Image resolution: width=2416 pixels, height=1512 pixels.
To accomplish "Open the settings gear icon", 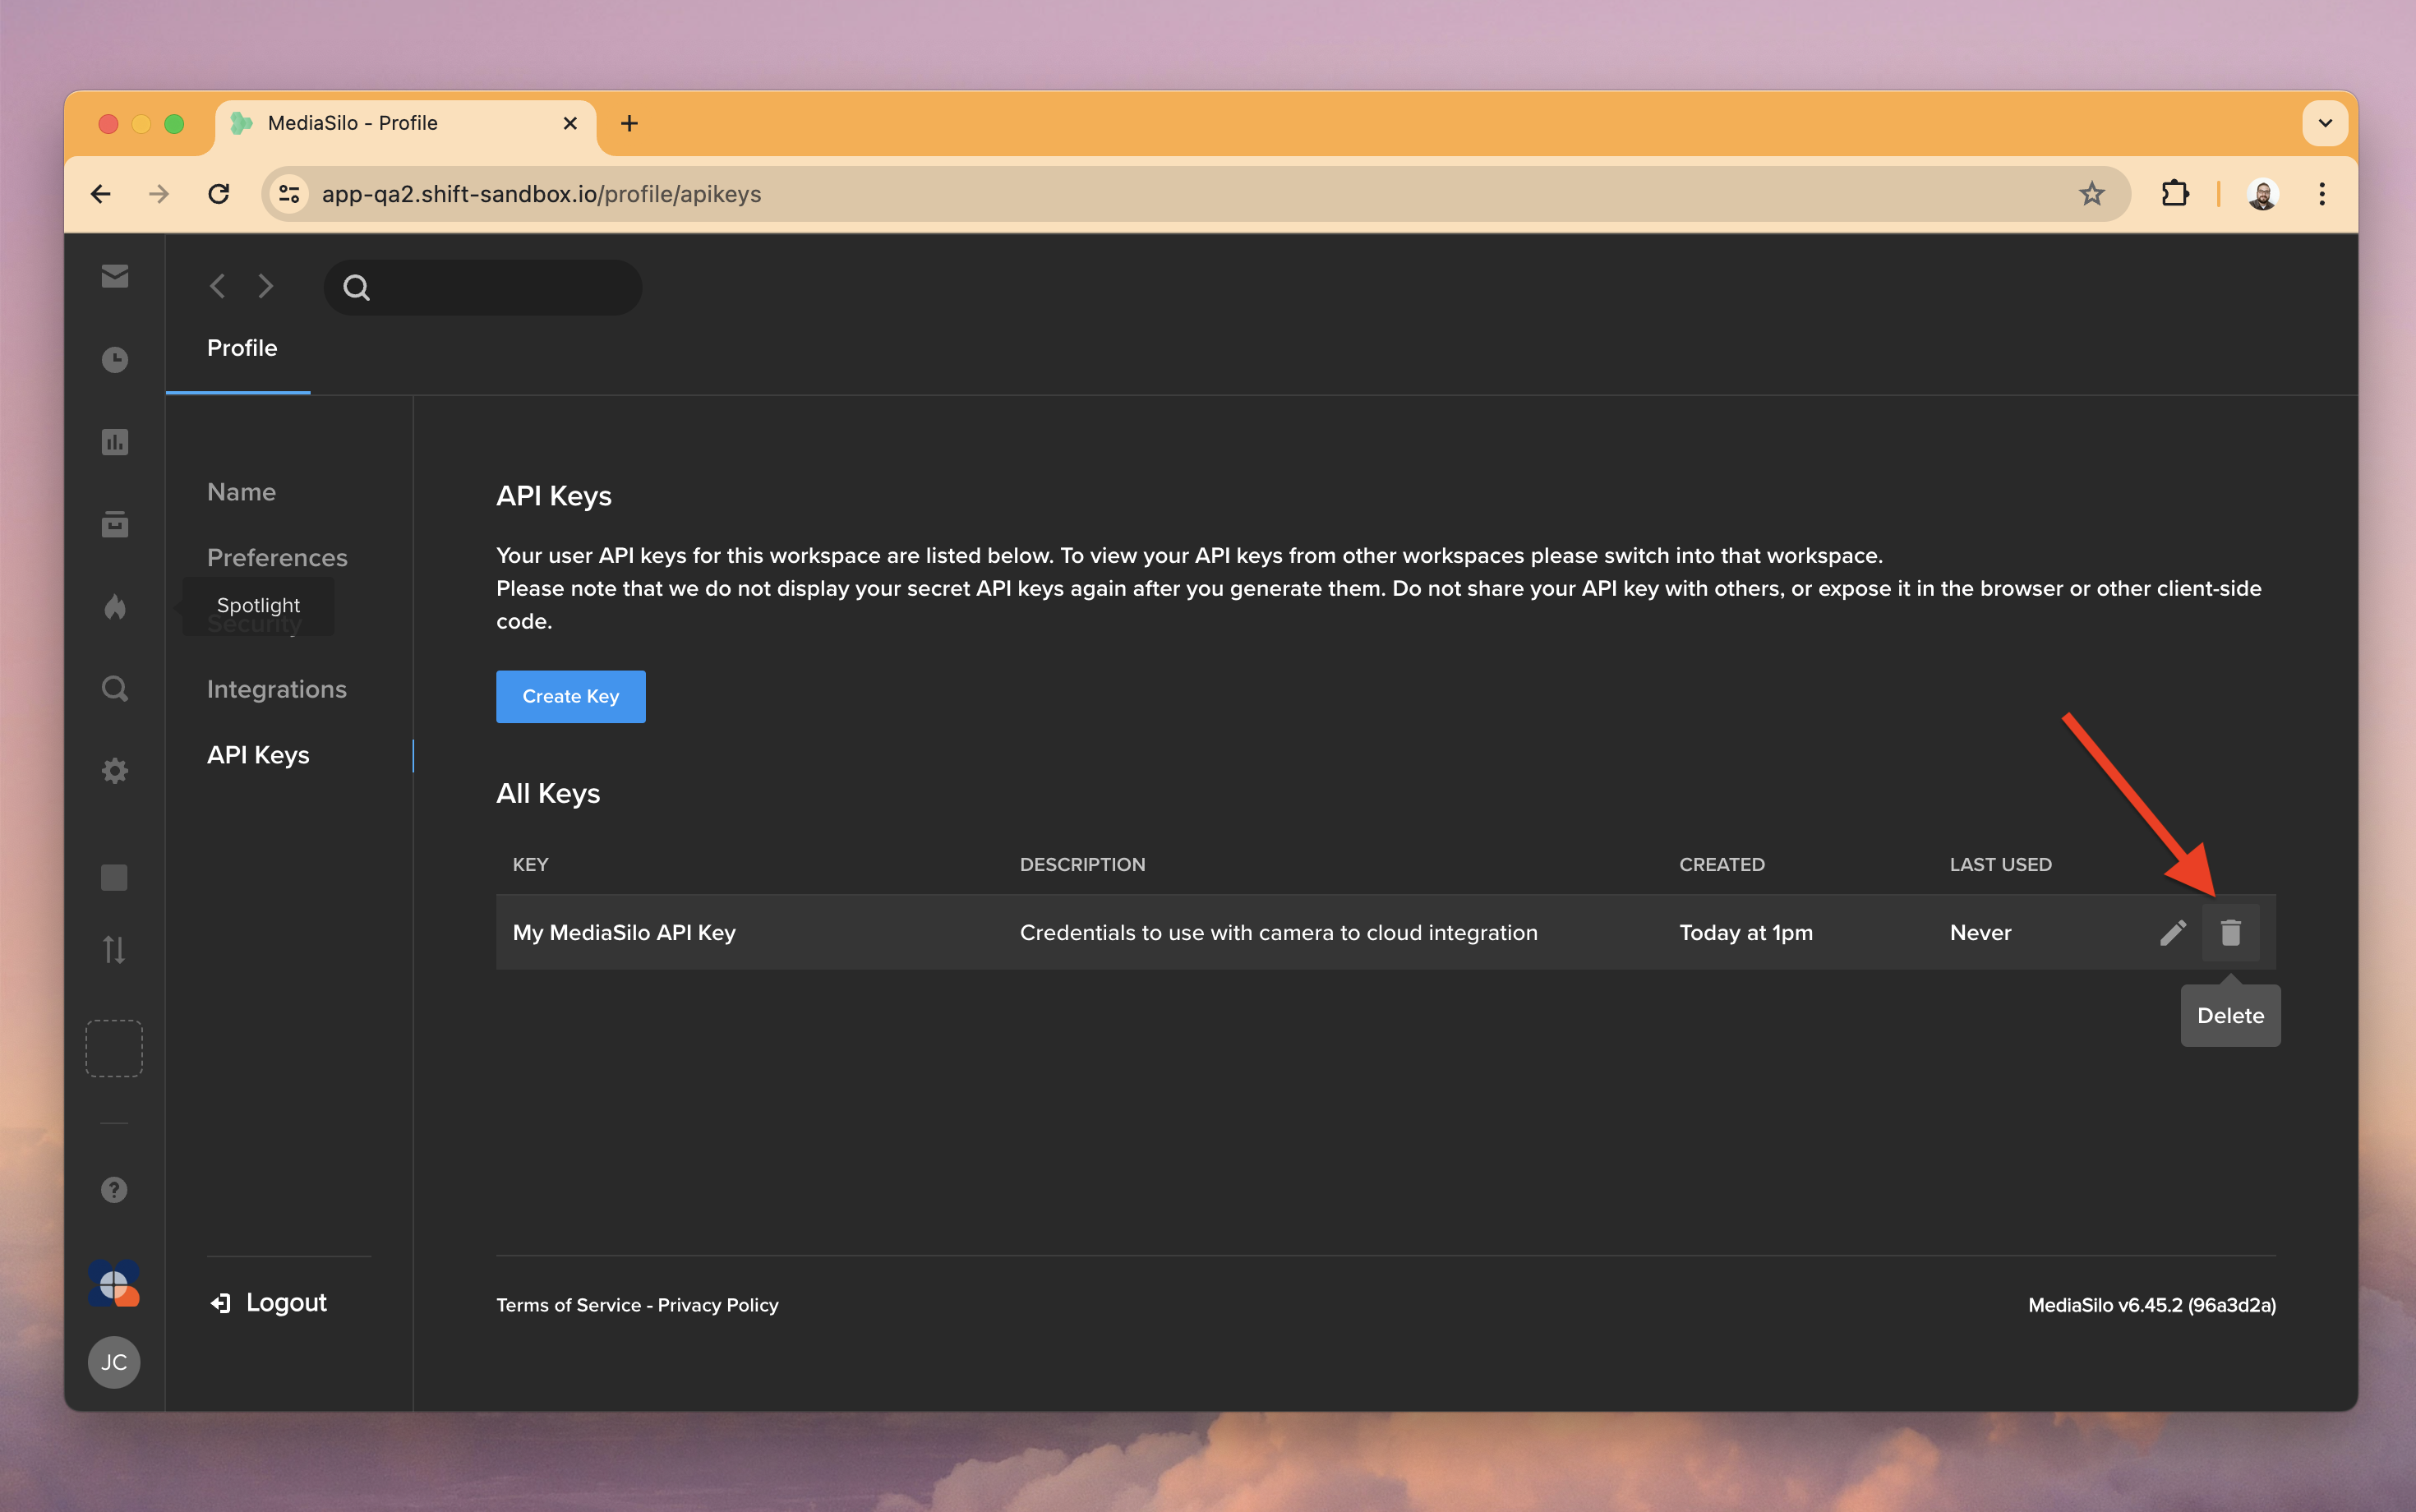I will click(114, 770).
